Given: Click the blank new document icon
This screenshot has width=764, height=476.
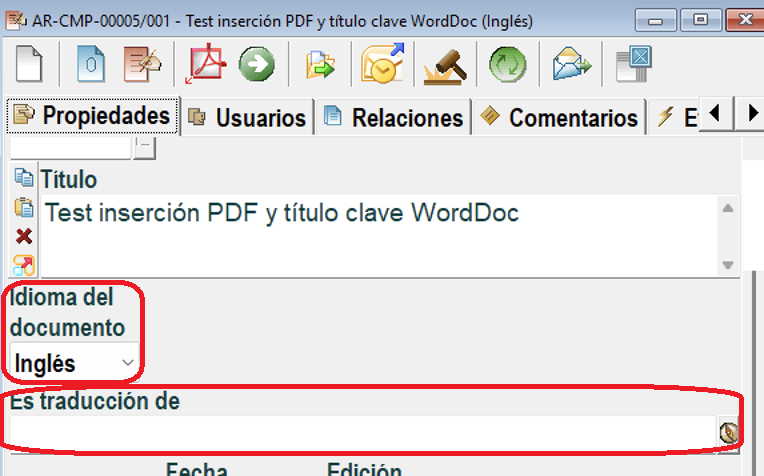Looking at the screenshot, I should pyautogui.click(x=31, y=65).
